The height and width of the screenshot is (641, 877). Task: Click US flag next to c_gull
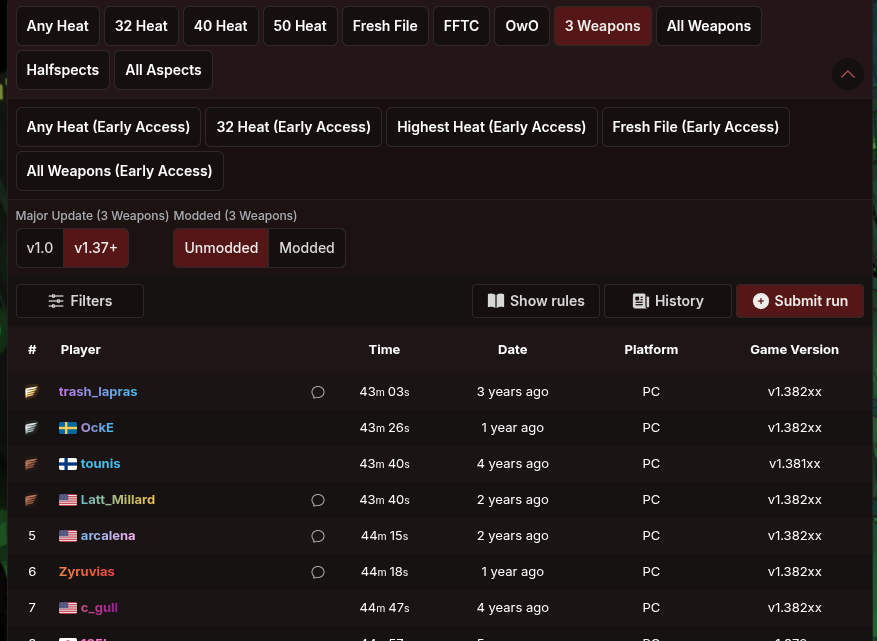pyautogui.click(x=68, y=607)
